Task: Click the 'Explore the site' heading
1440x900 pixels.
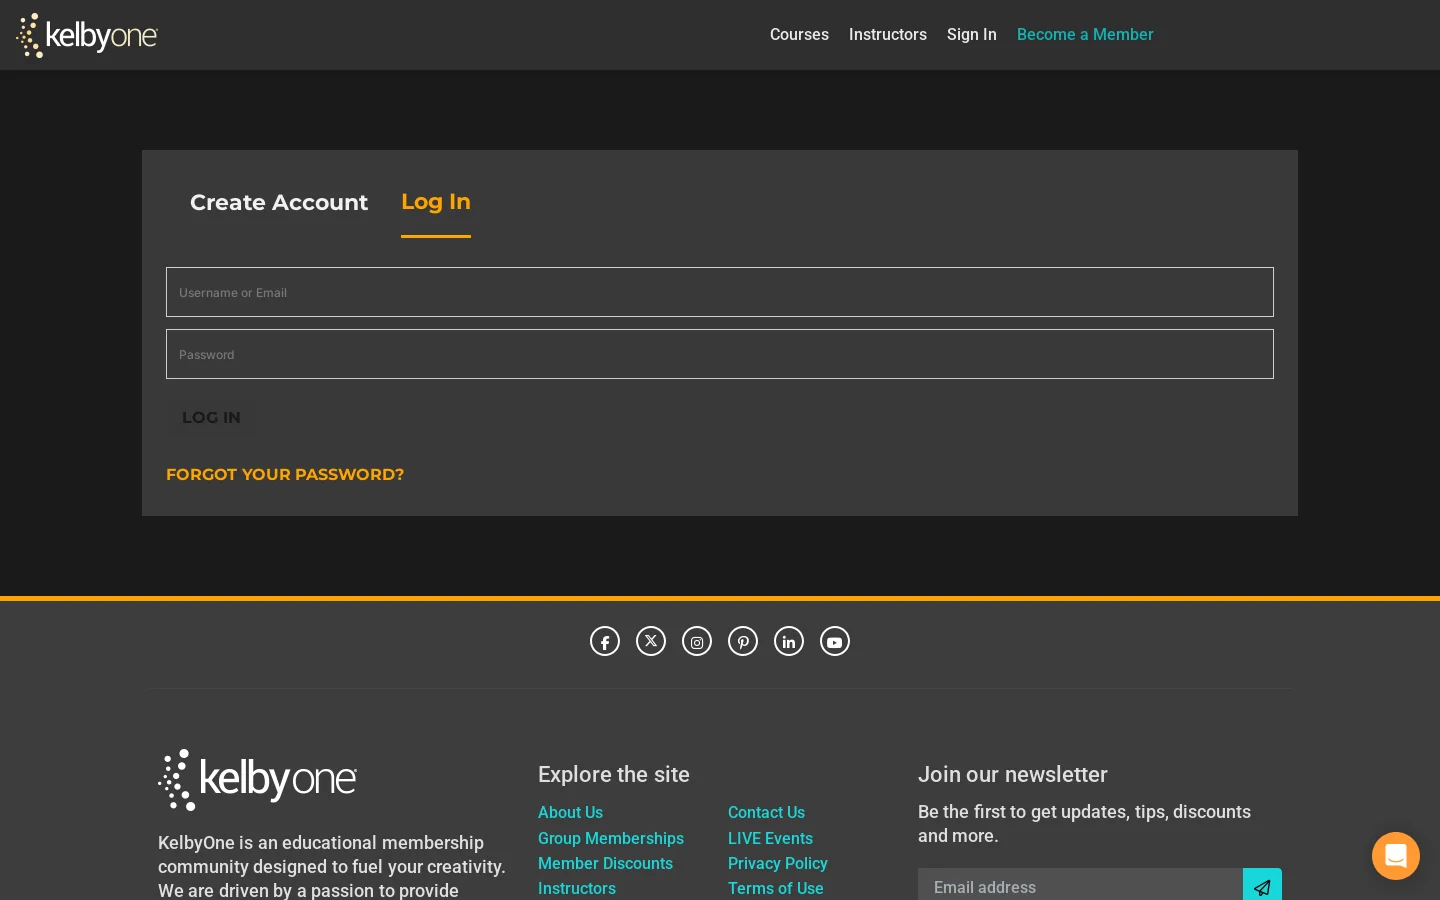Action: [614, 774]
